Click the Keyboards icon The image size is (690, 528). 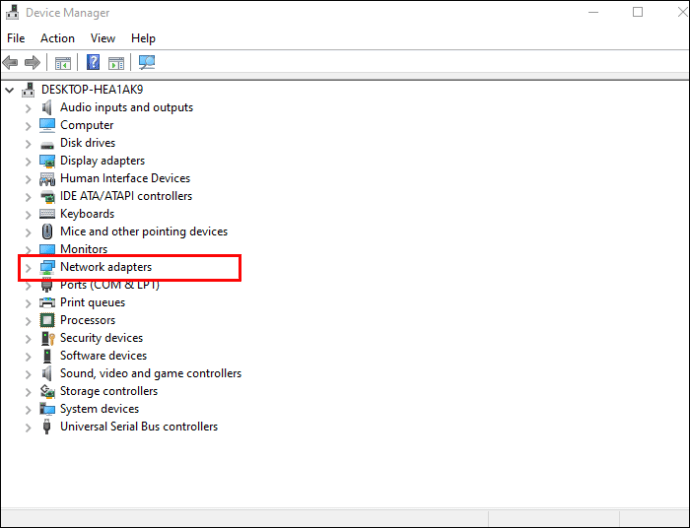tap(47, 214)
